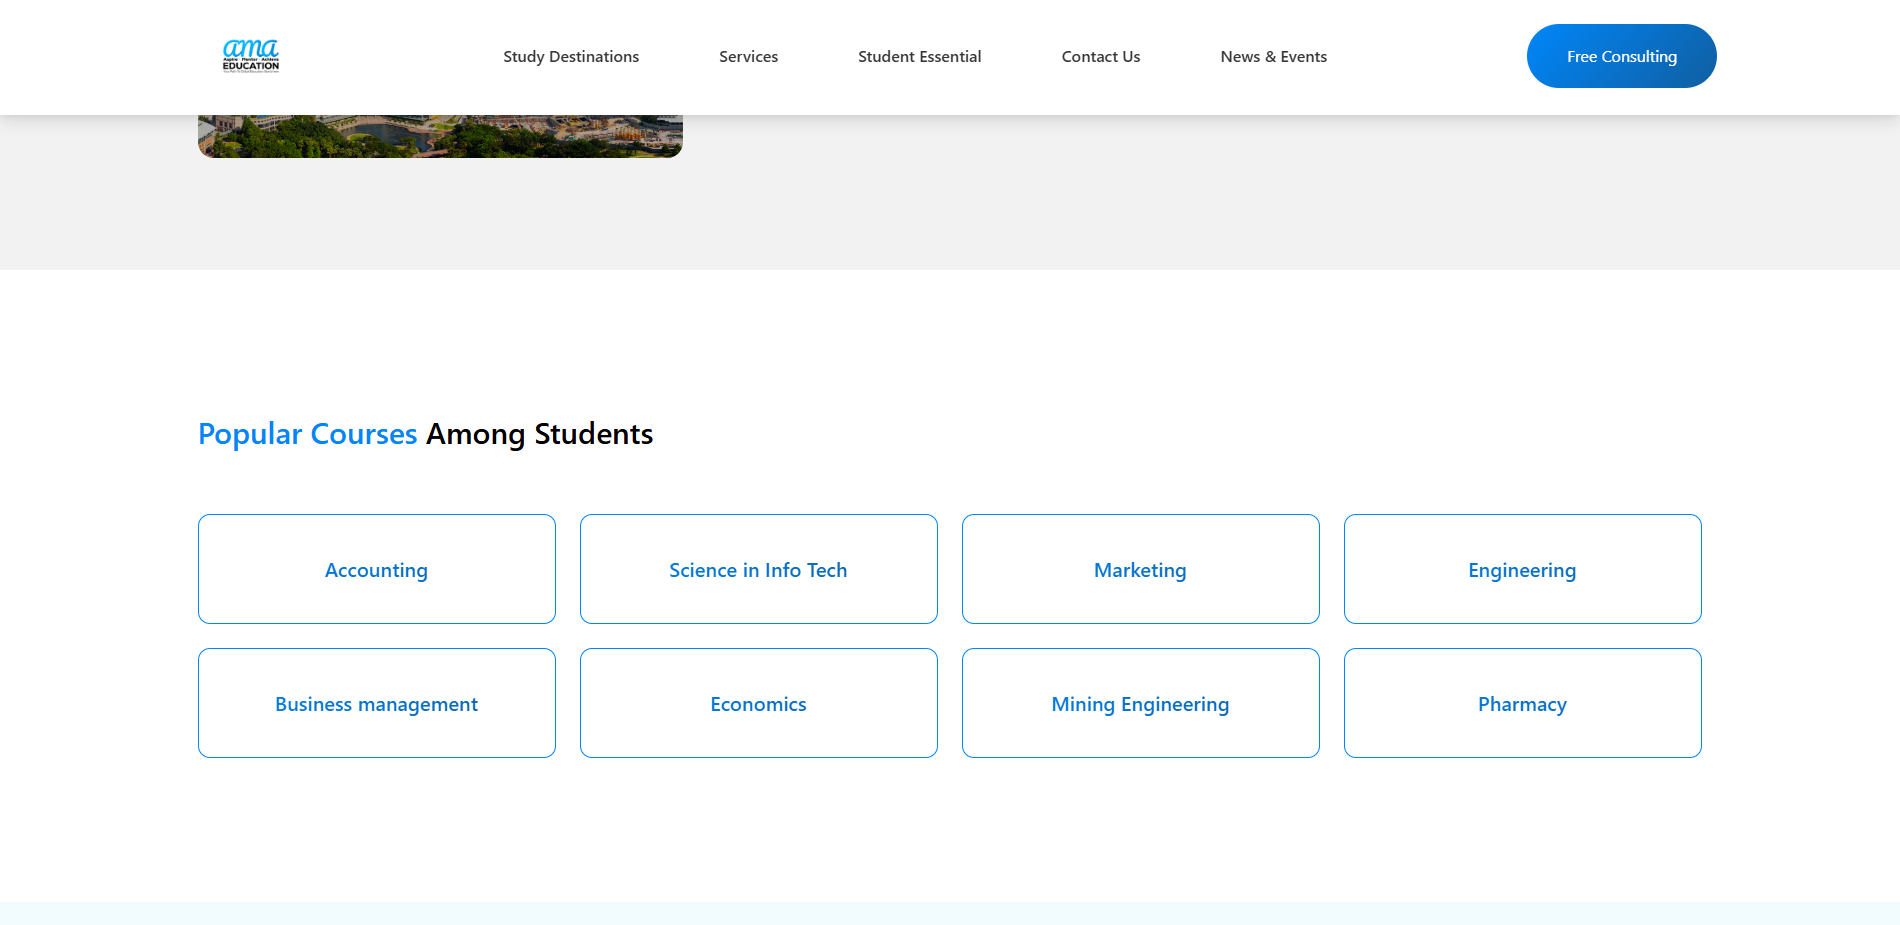Select the Accounting course card
This screenshot has width=1900, height=925.
click(x=376, y=569)
